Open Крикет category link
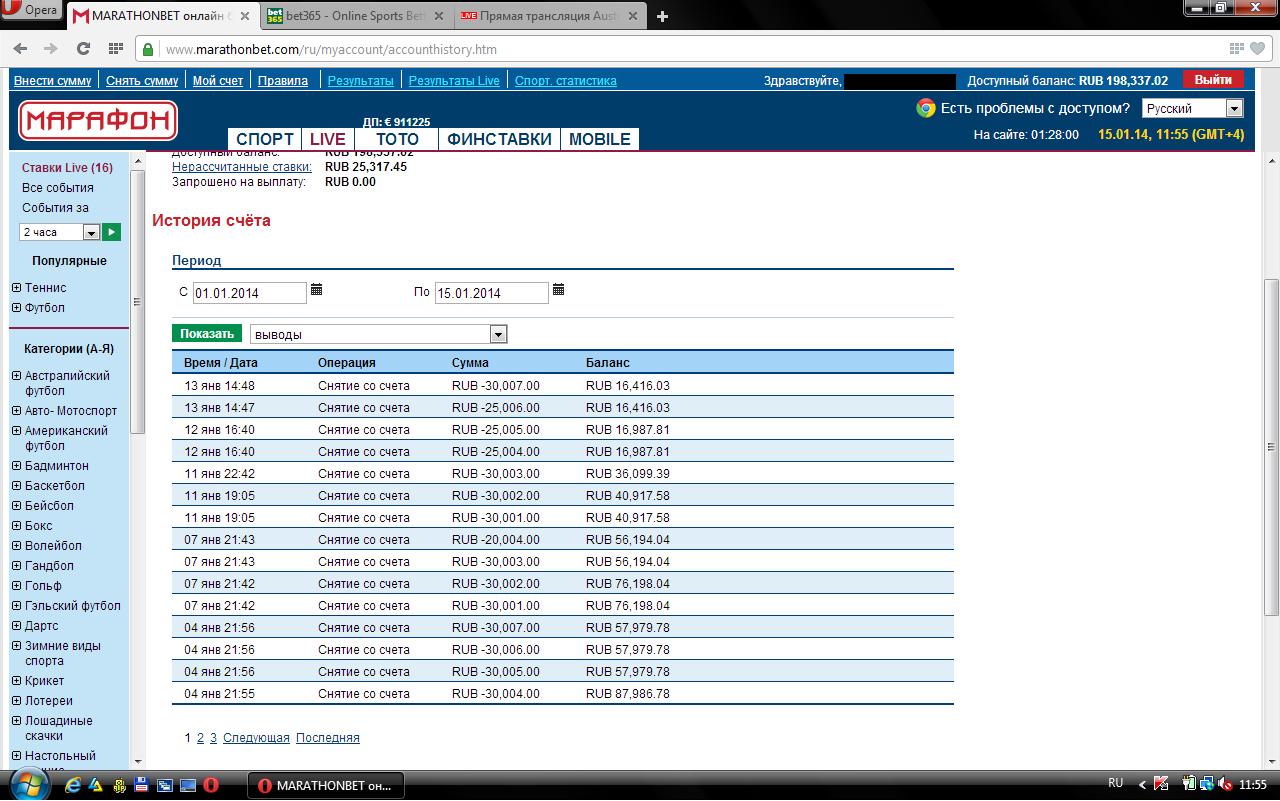1280x801 pixels. coord(44,681)
